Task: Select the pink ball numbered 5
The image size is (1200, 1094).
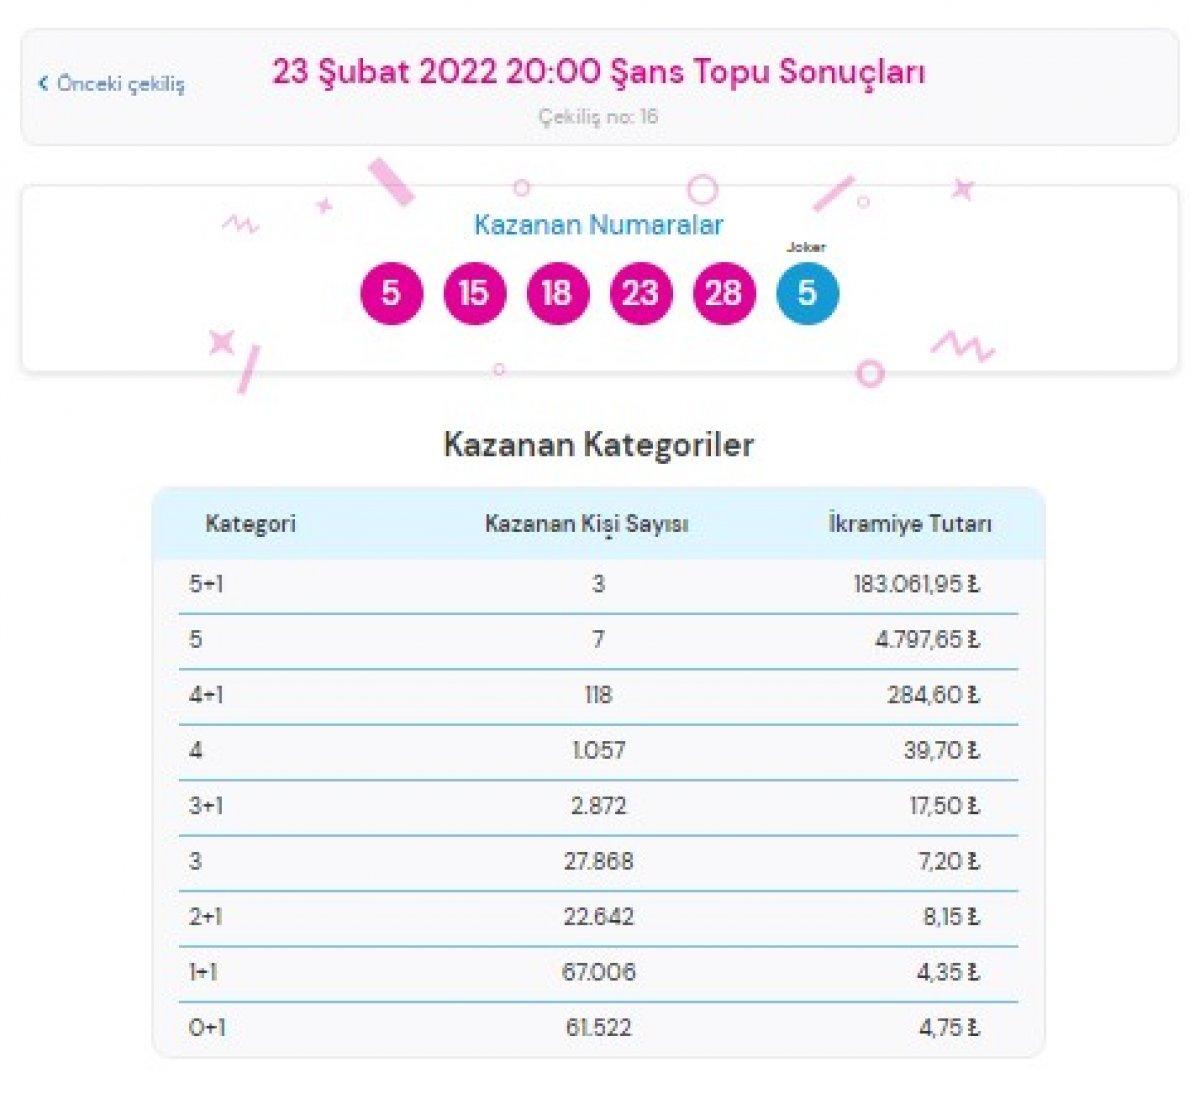Action: (390, 292)
